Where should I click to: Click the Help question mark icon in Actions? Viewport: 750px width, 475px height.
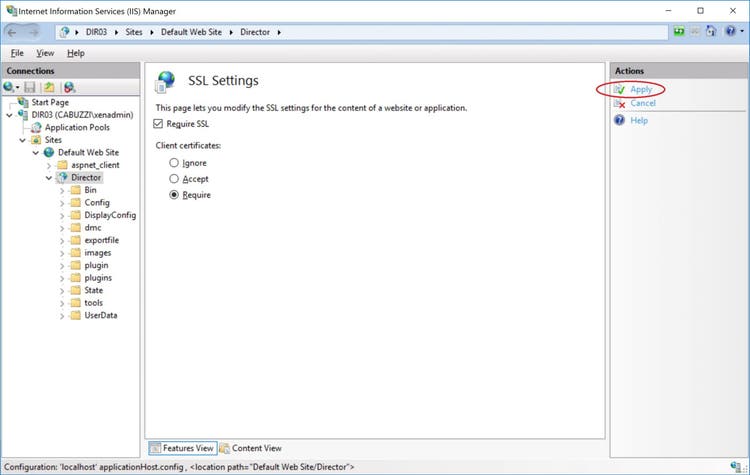point(620,120)
